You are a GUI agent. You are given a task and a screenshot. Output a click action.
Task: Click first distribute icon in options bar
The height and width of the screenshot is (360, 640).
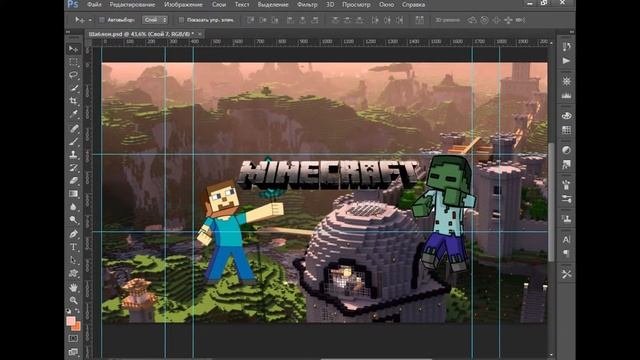point(335,20)
